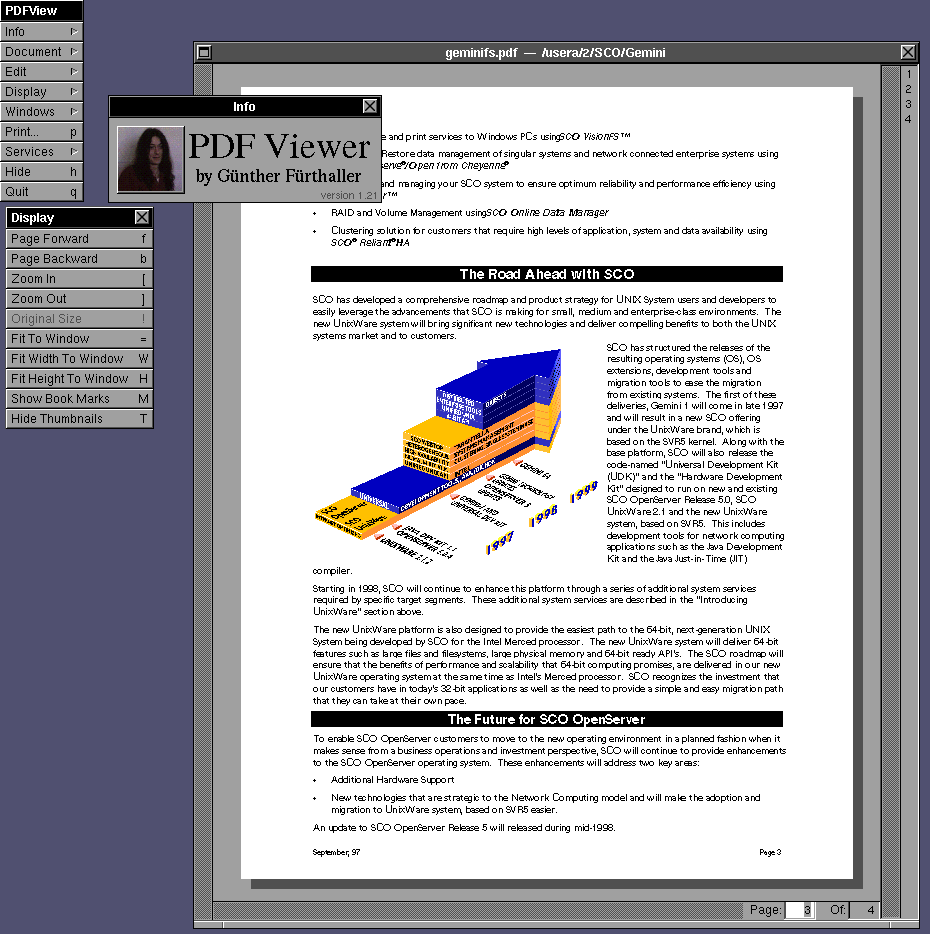Click the Info submenu arrow indicator
Screen dimensions: 930x934
pyautogui.click(x=74, y=32)
